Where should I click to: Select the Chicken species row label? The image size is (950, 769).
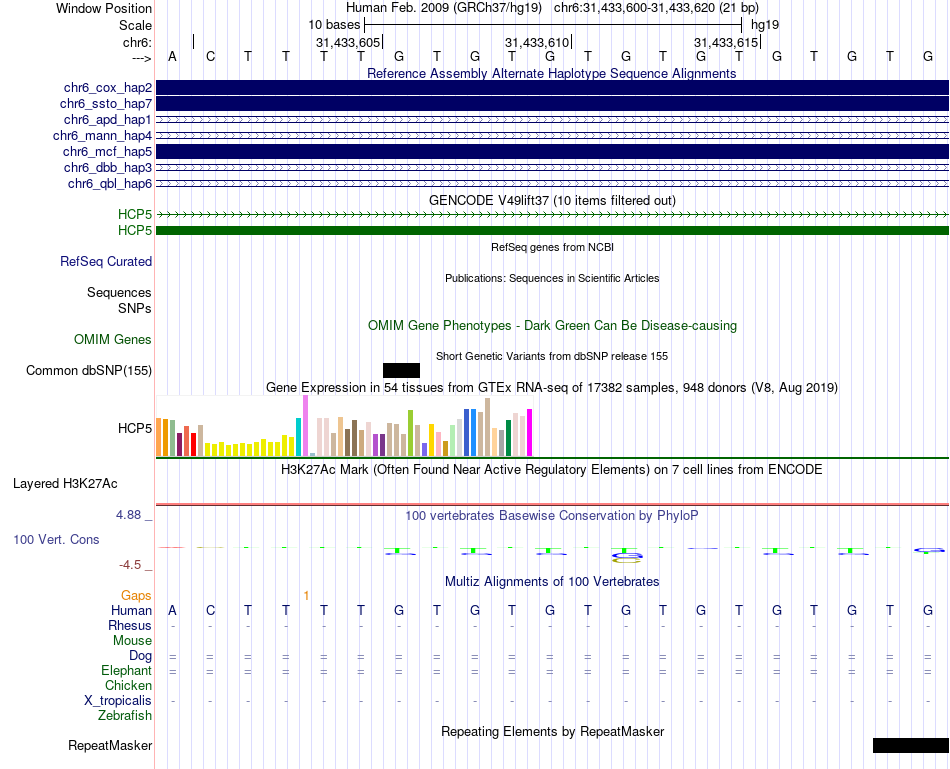128,685
